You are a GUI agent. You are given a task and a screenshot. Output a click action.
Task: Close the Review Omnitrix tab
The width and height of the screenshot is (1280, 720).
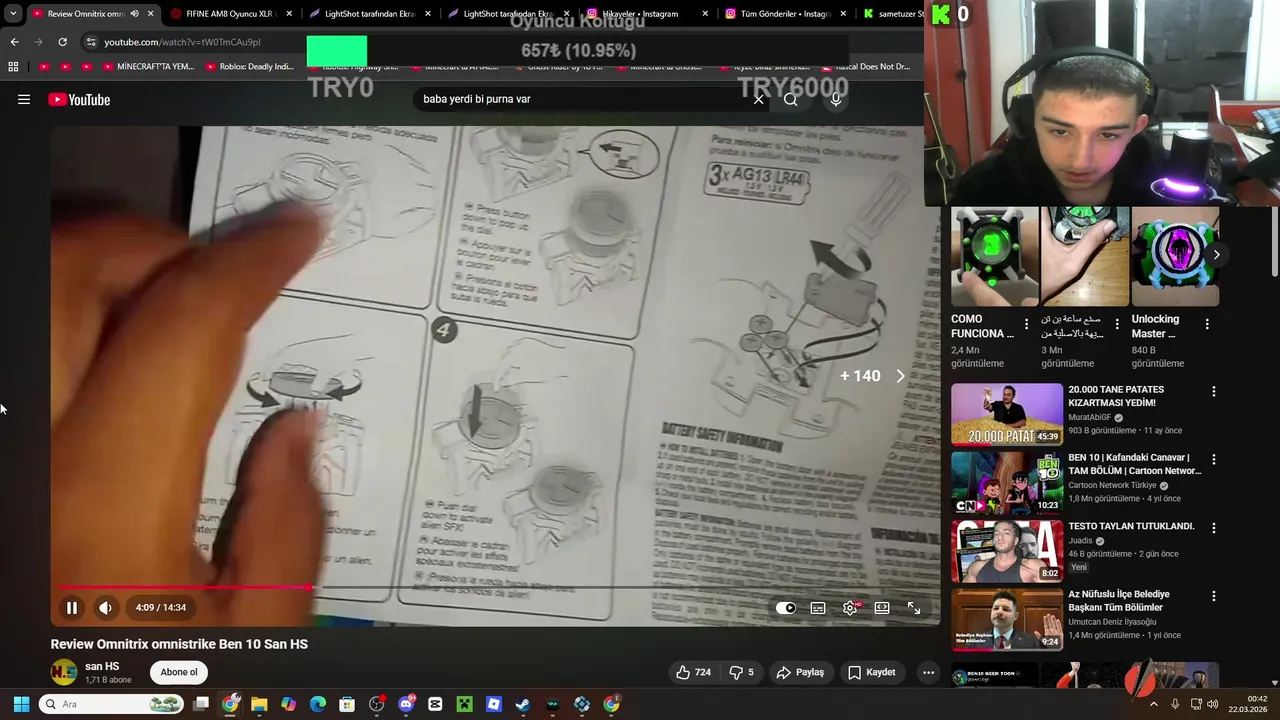(151, 14)
